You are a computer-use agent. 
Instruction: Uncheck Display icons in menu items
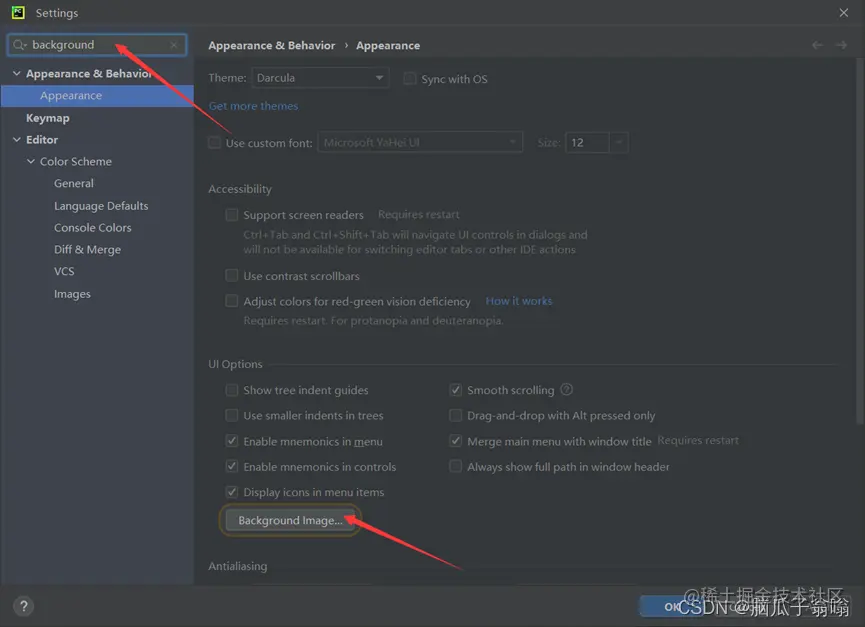pos(232,492)
